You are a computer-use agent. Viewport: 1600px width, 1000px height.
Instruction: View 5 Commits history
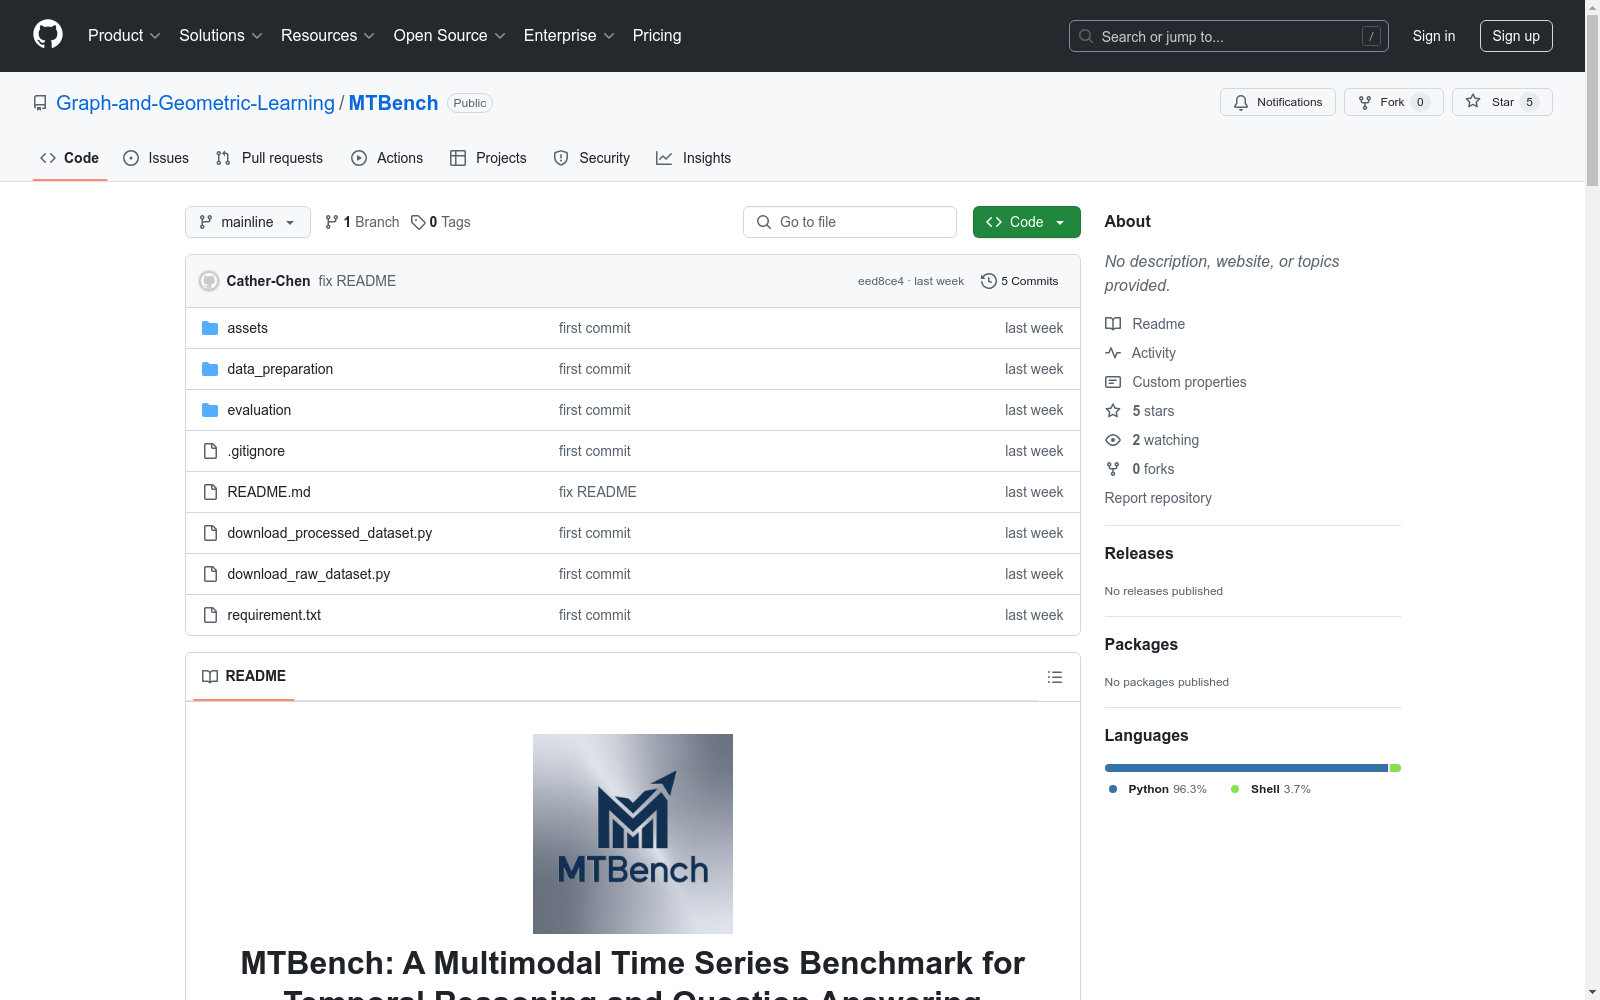click(1020, 281)
